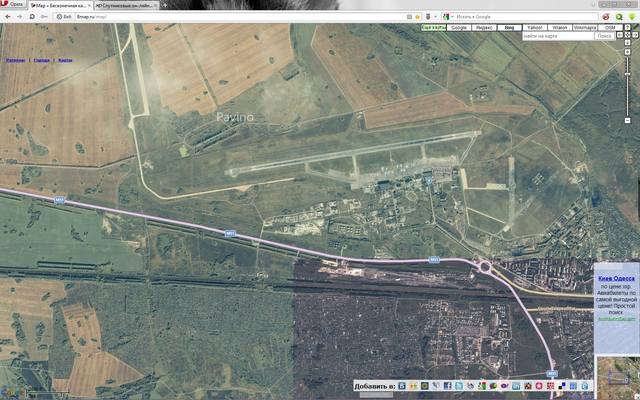This screenshot has width=640, height=400.
Task: Click the red Opera extension icon in toolbar
Action: pos(604,17)
